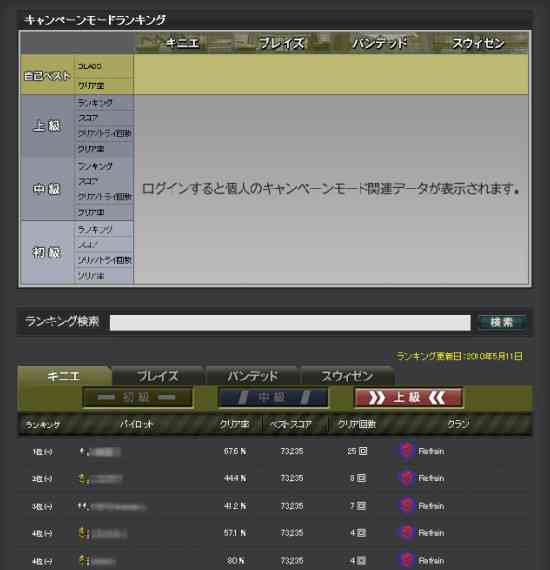Viewport: 550px width, 570px height.
Task: Select the 初級 difficulty filter
Action: pos(137,397)
